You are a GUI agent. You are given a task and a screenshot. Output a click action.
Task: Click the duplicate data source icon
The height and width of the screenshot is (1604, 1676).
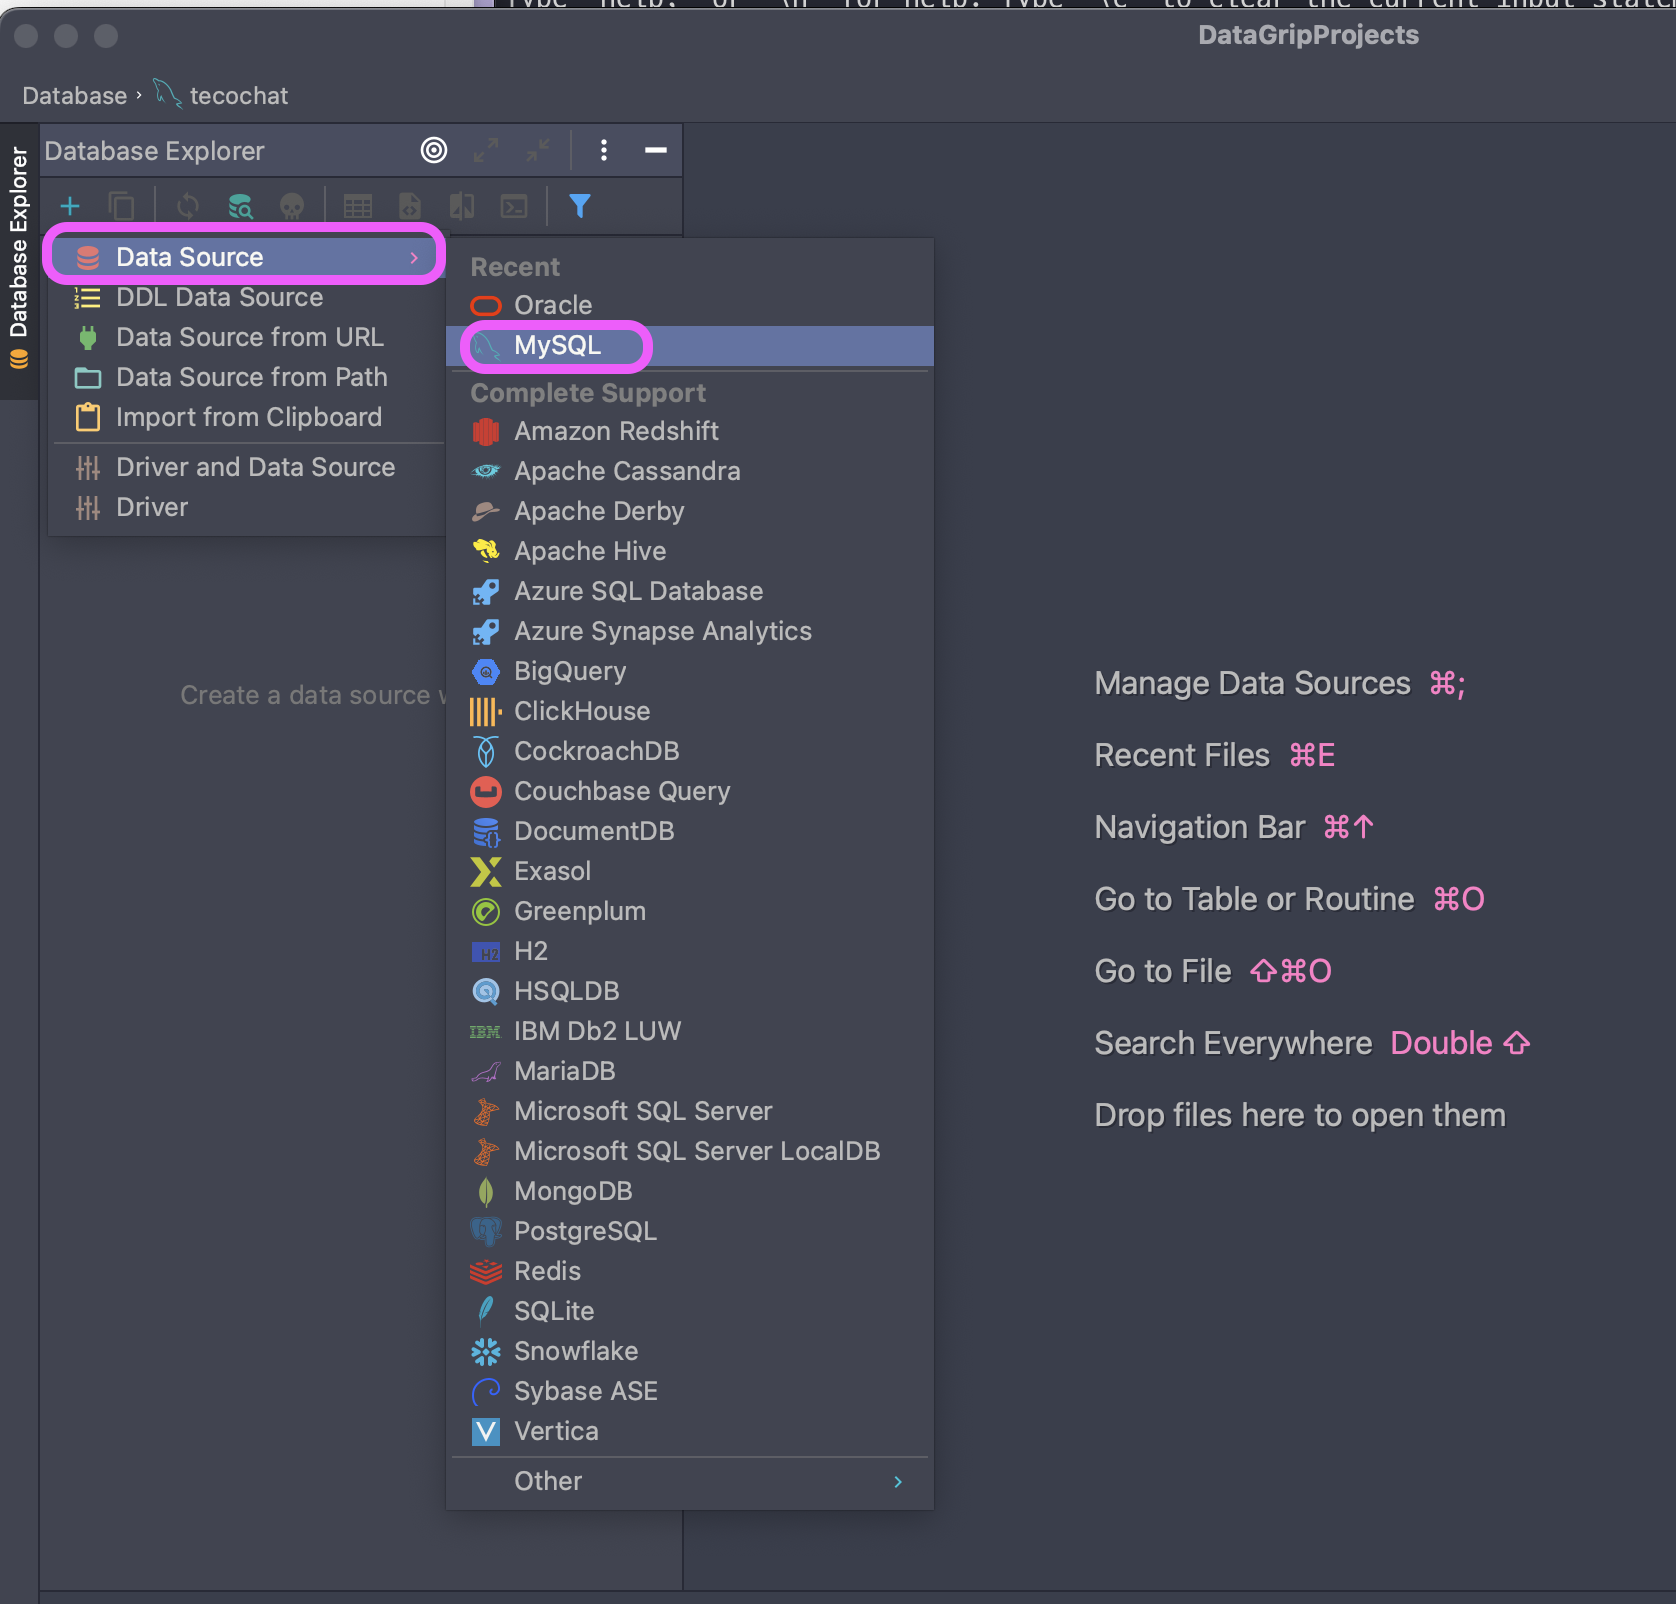click(x=122, y=207)
